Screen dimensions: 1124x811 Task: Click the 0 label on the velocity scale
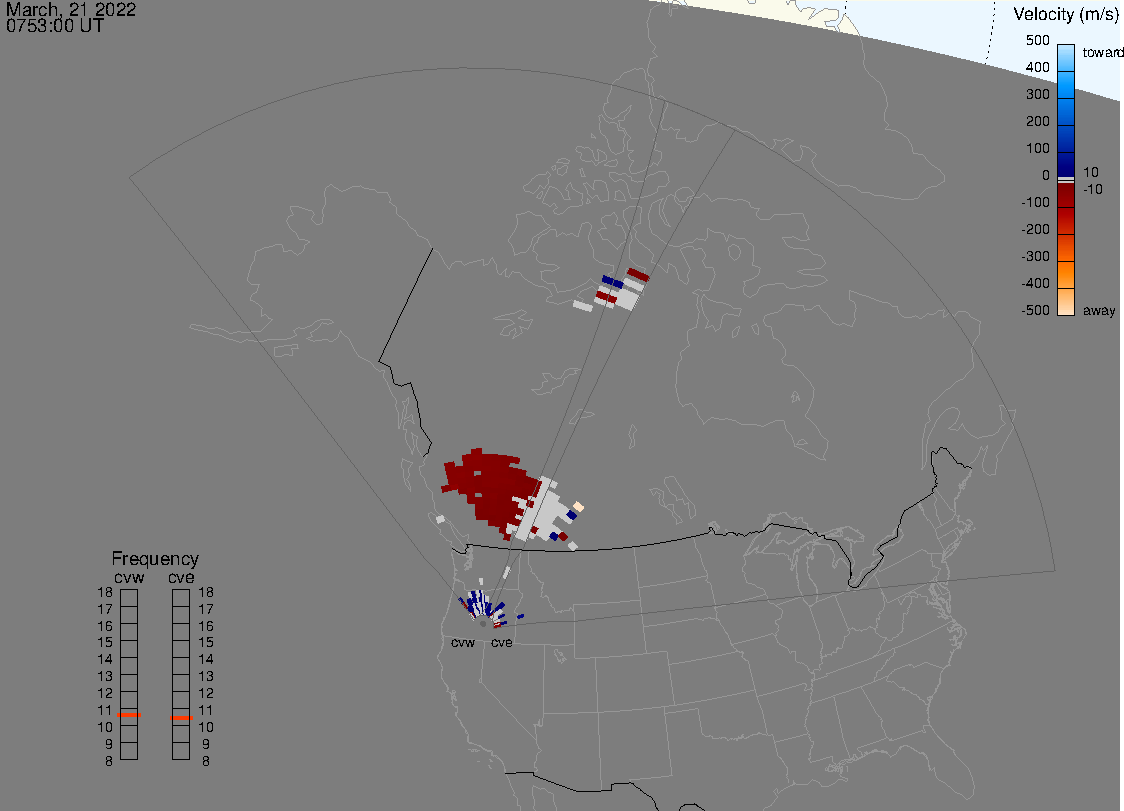(1046, 176)
